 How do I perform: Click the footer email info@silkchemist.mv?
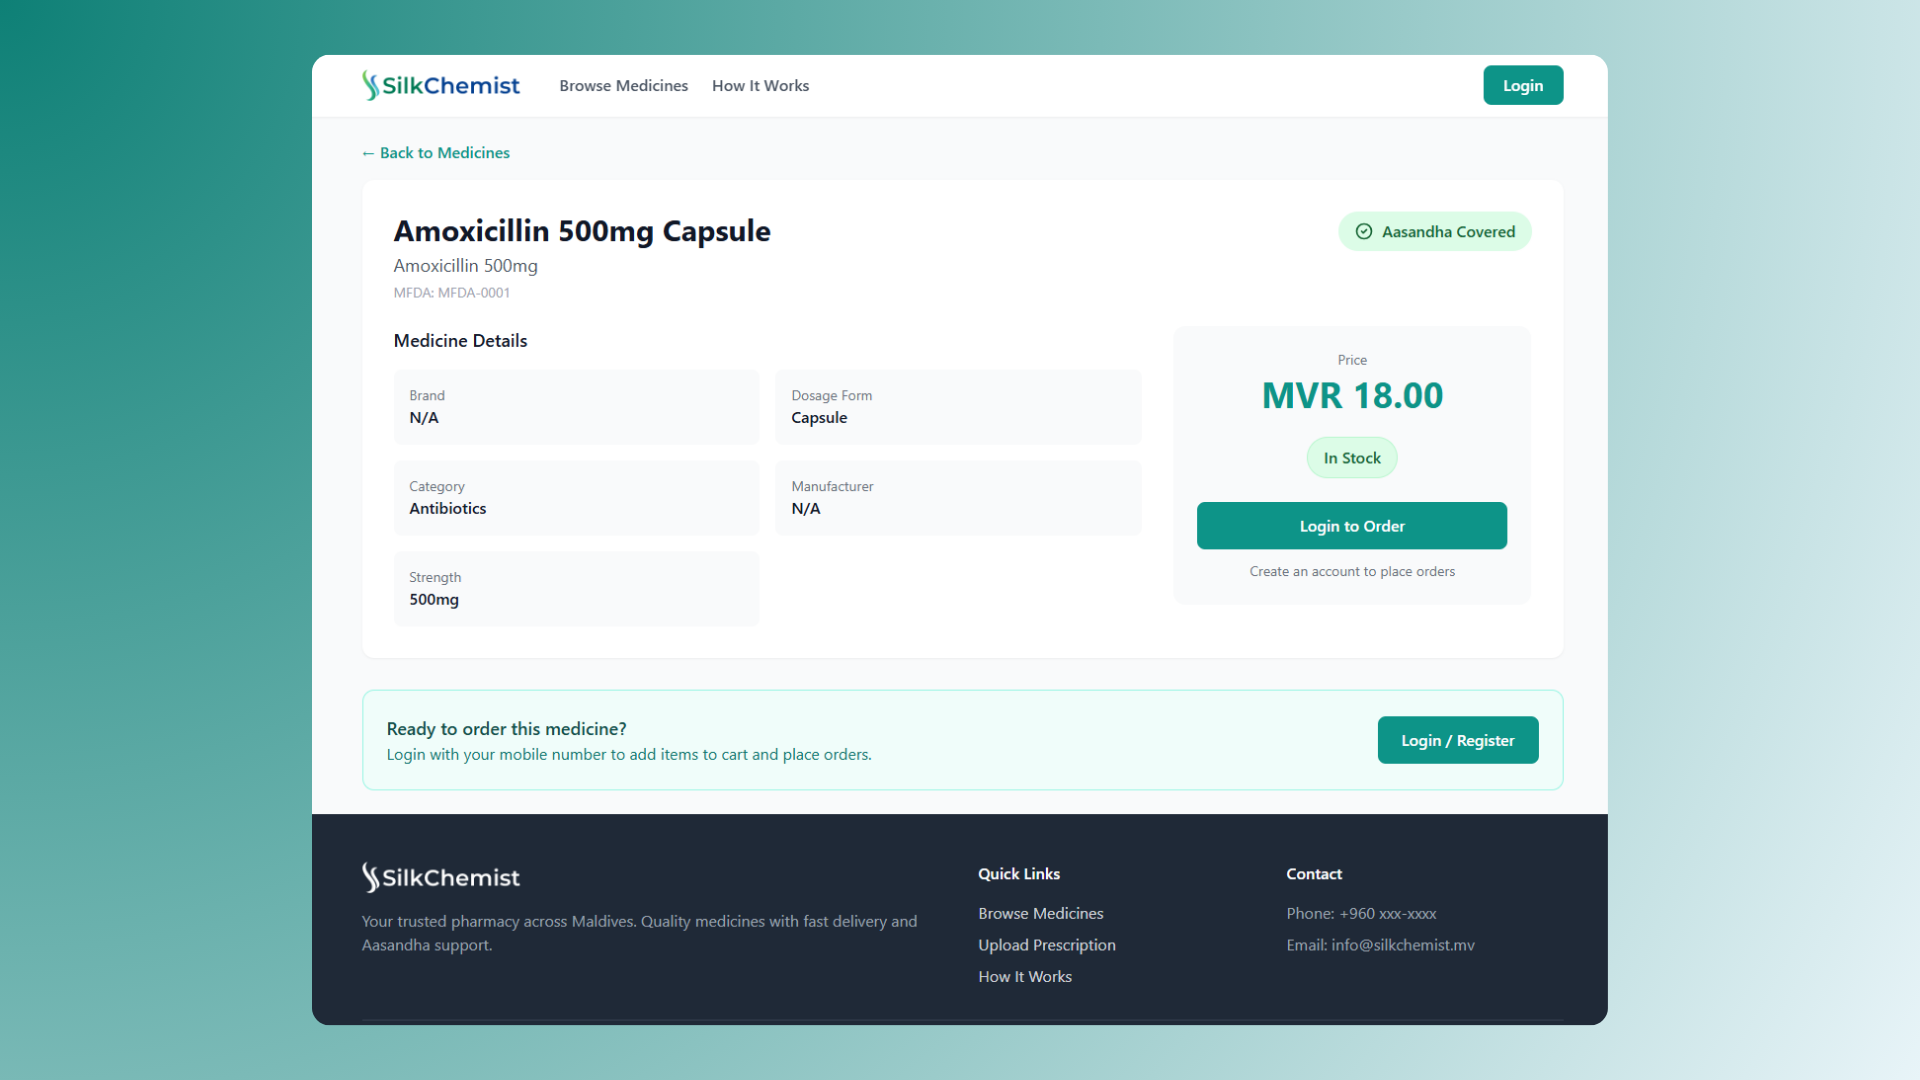click(1380, 945)
